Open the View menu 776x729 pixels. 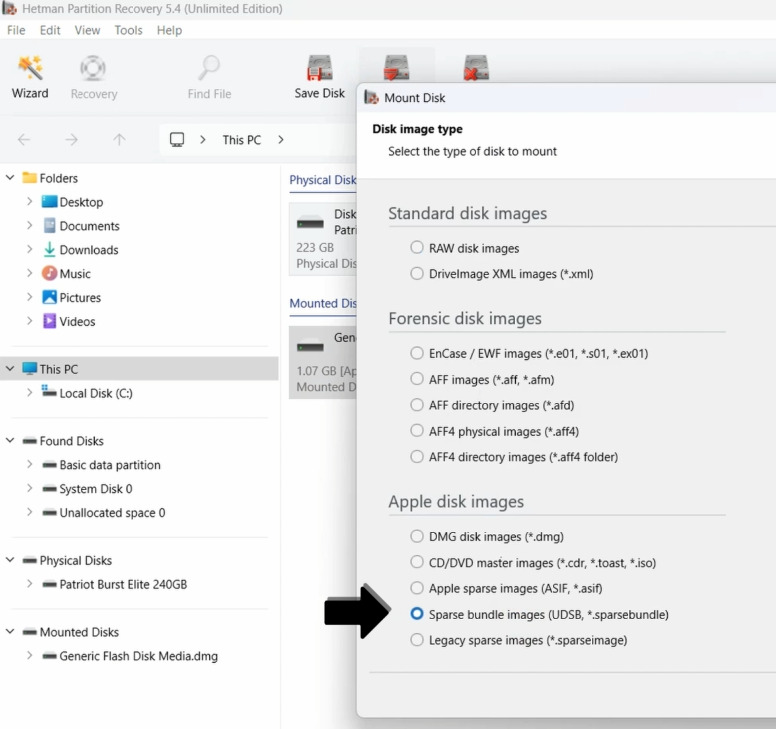87,30
